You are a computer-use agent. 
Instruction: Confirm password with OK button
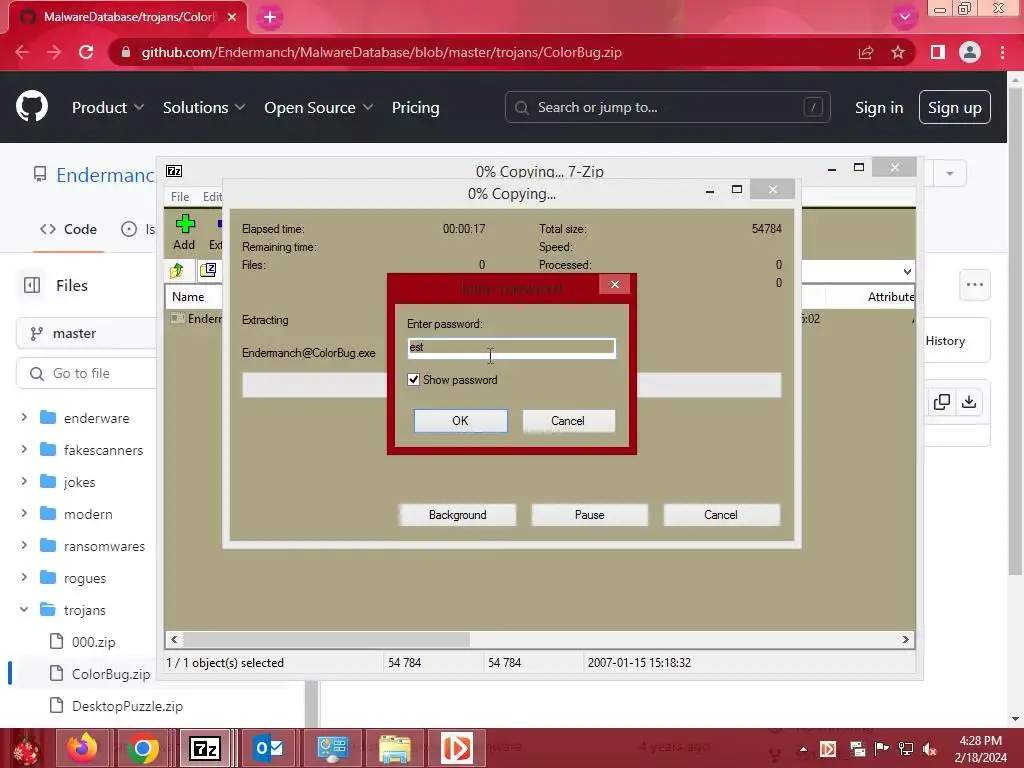coord(460,421)
